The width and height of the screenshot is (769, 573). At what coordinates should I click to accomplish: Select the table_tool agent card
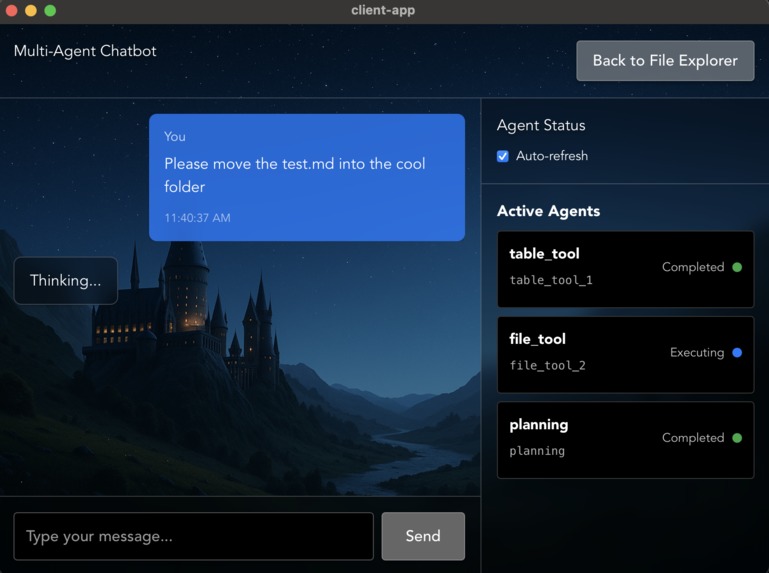625,269
